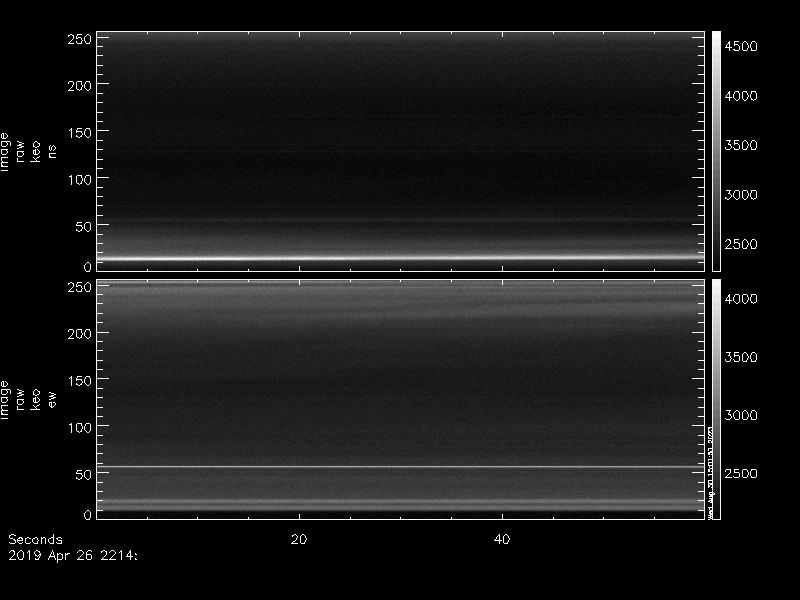Click the rotated 'Image raw keo ns' axis title
The height and width of the screenshot is (600, 800).
click(x=28, y=152)
